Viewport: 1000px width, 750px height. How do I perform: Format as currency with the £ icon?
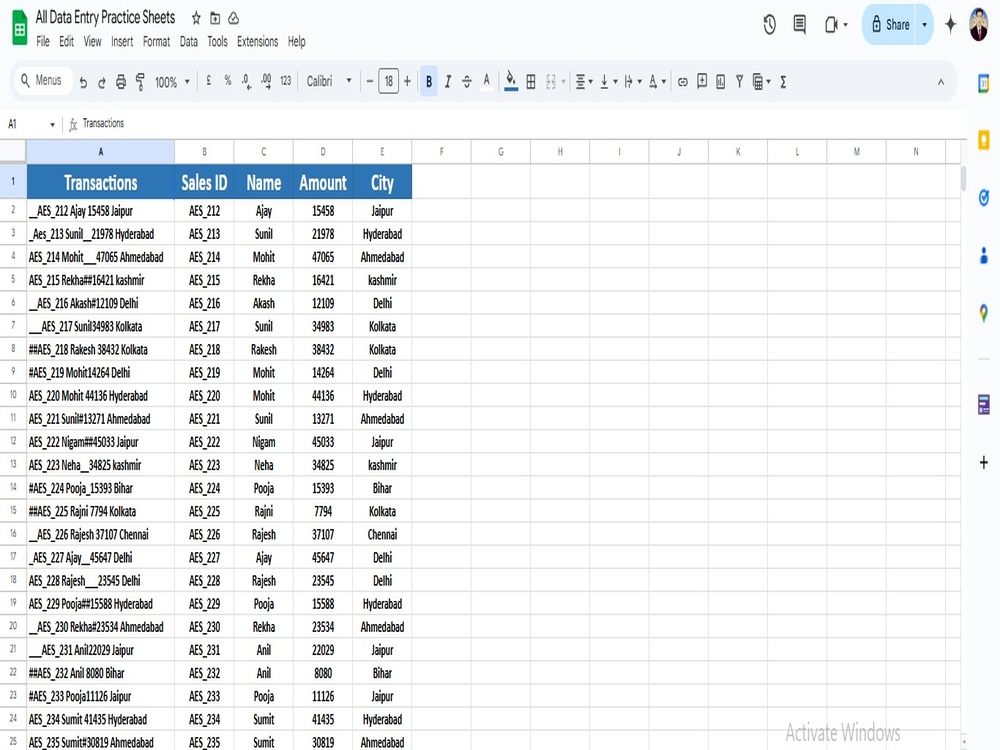209,81
